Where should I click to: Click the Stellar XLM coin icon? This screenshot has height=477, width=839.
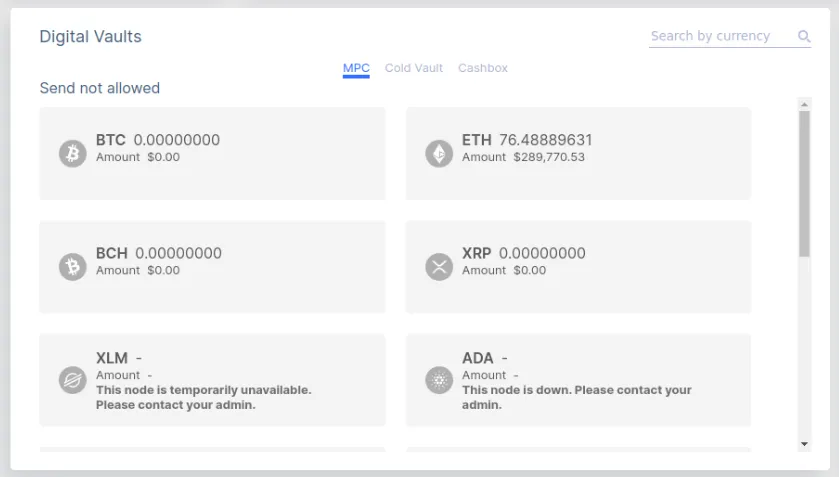point(73,380)
